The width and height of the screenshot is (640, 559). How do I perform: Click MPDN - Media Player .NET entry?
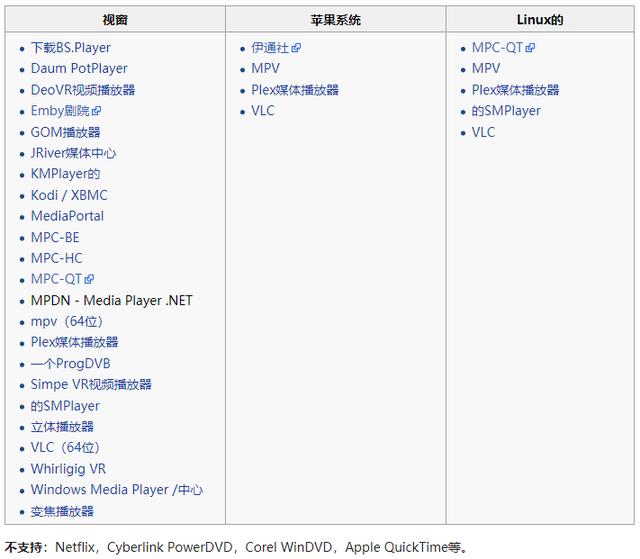pos(111,300)
